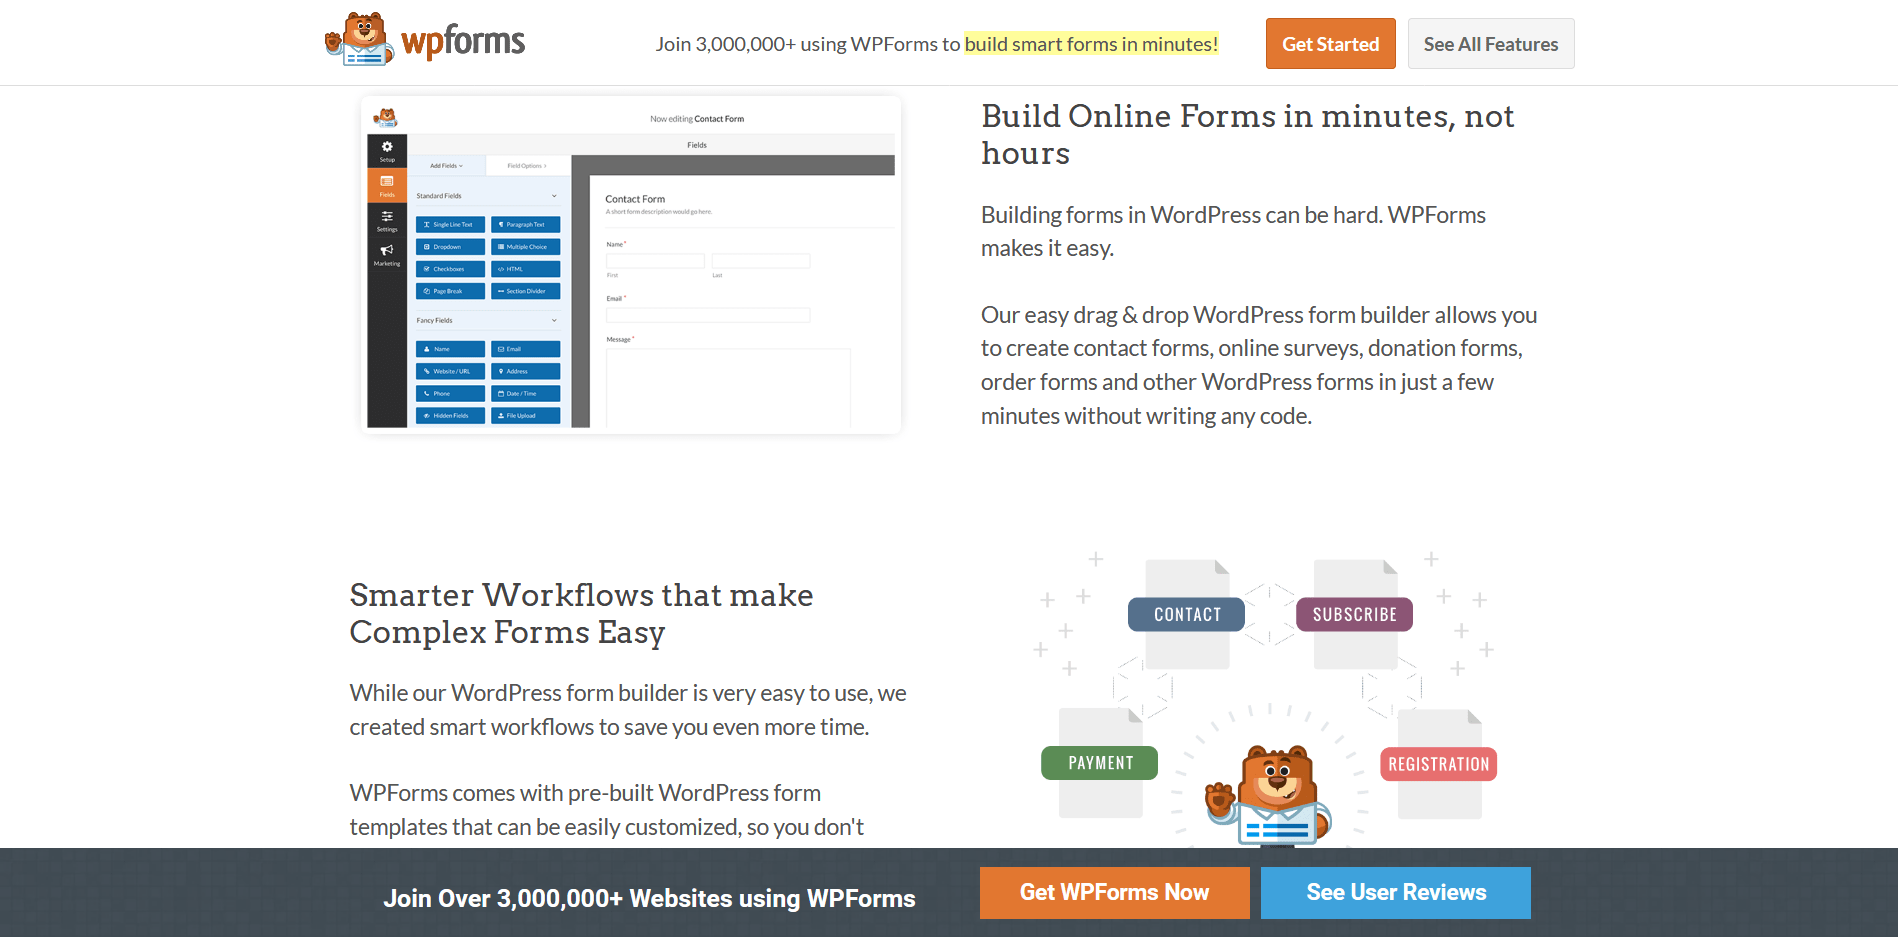Switch to the Add Fields tab
This screenshot has height=937, width=1898.
coord(443,166)
